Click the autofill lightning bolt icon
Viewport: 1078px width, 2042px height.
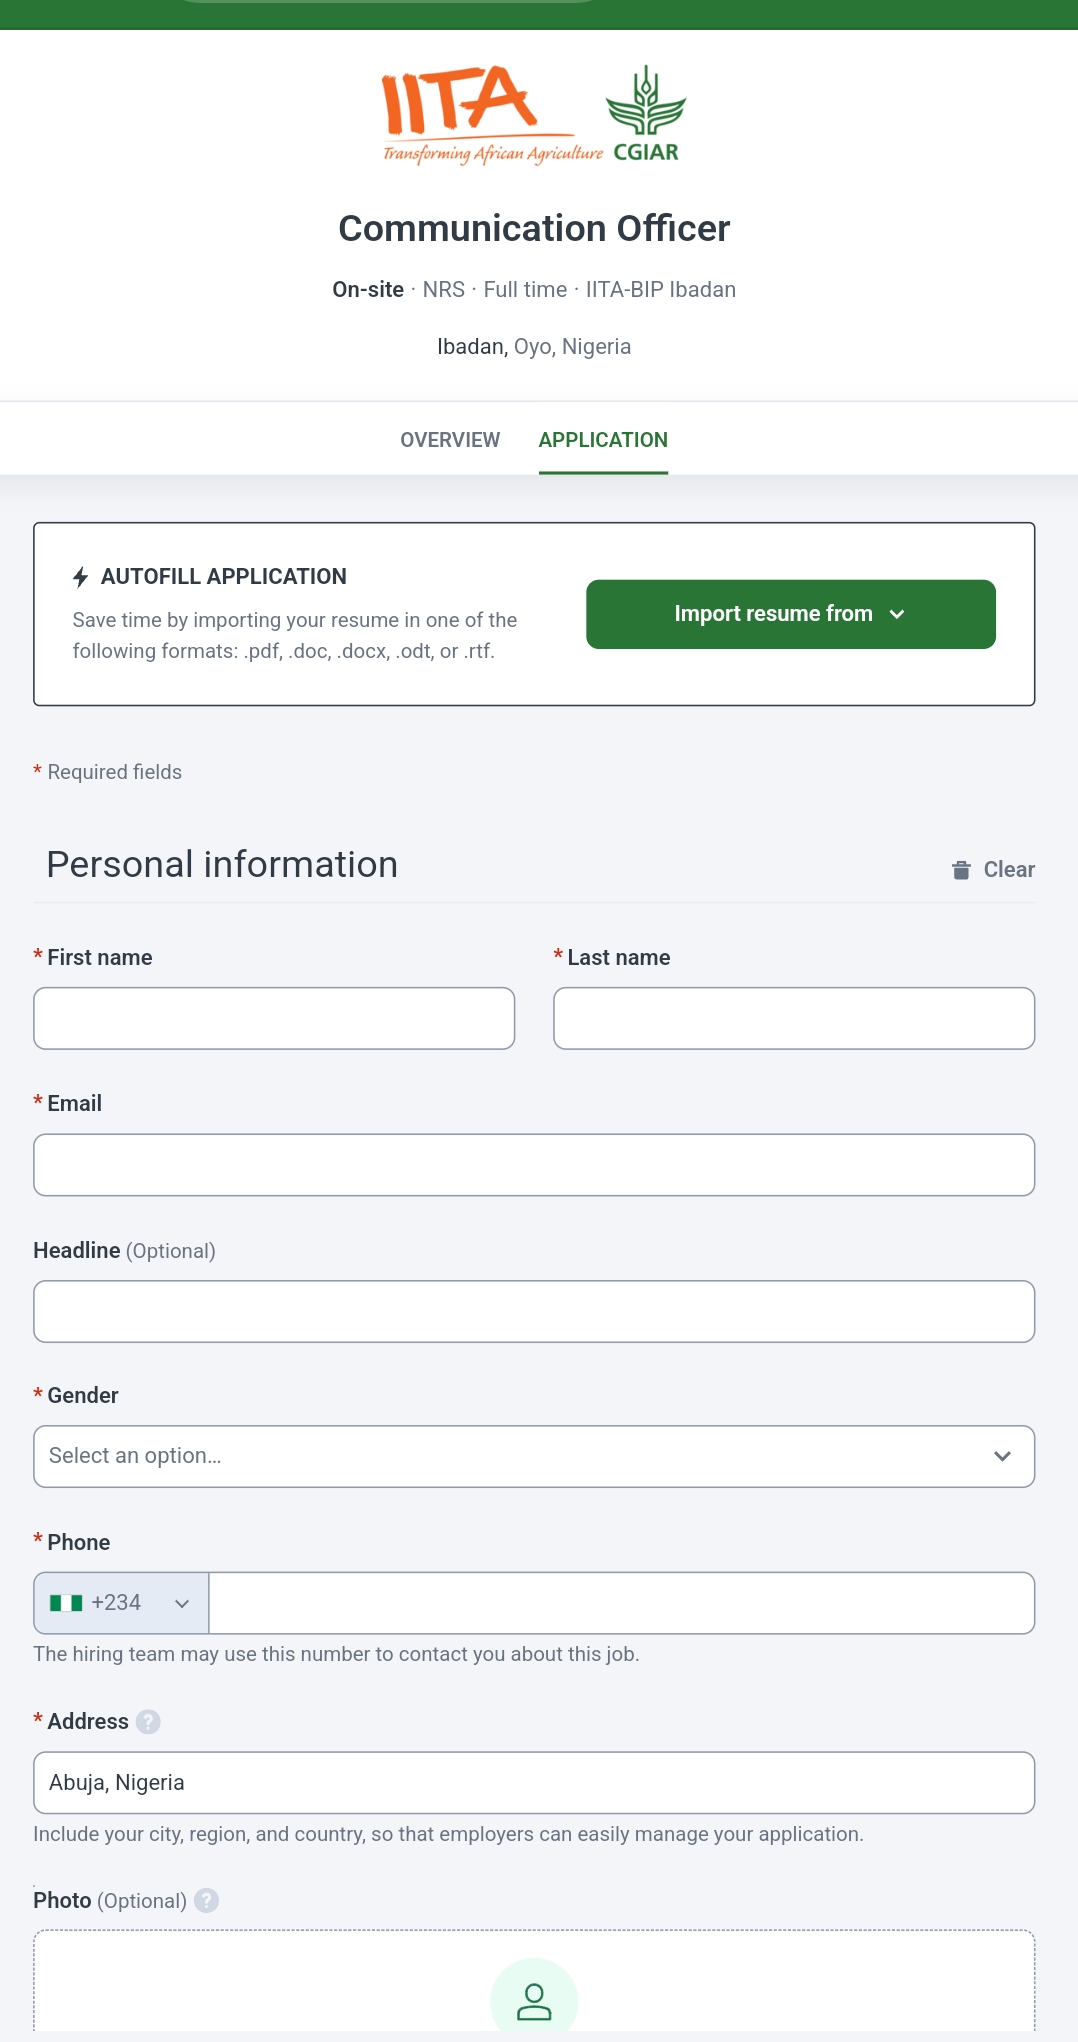81,577
